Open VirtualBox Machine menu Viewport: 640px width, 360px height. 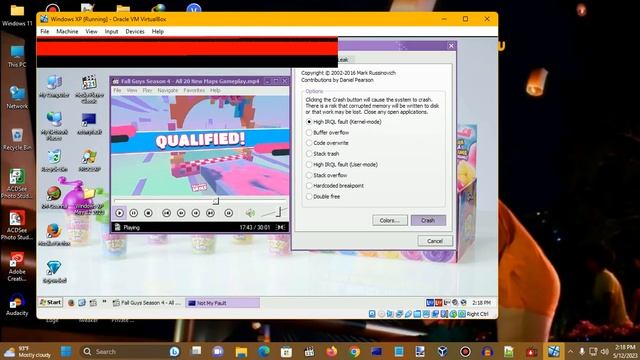coord(67,31)
